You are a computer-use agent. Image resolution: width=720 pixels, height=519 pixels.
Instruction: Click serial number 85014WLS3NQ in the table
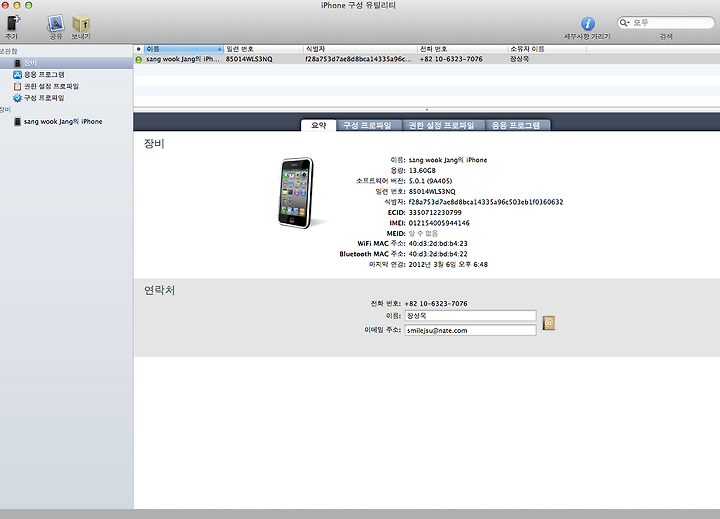[x=249, y=59]
